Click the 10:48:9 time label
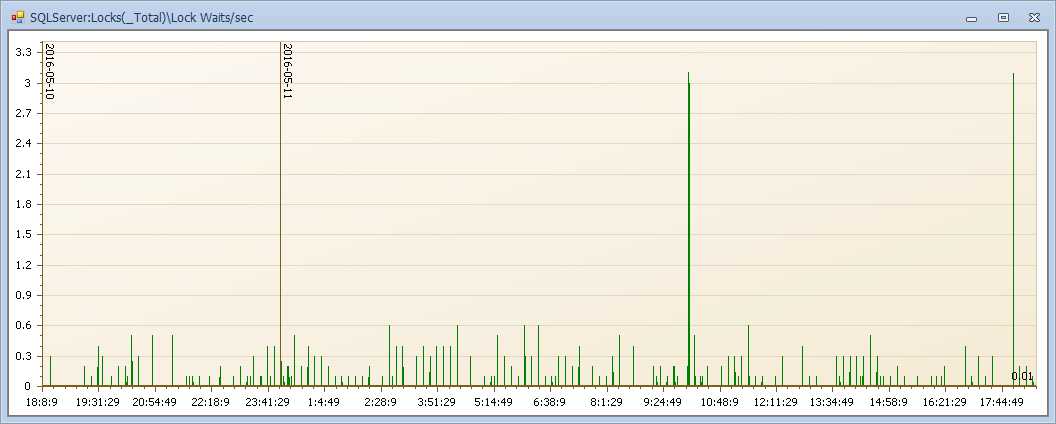This screenshot has height=424, width=1056. (719, 402)
